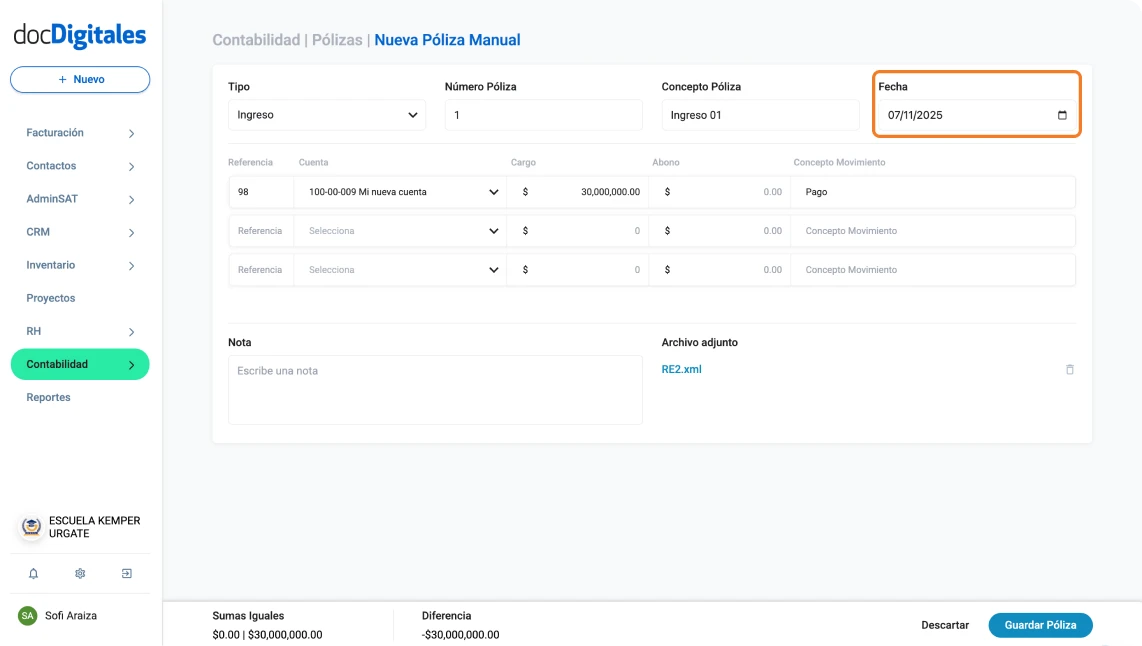Click the Guardar Póliza button
The image size is (1142, 646).
tap(1040, 625)
